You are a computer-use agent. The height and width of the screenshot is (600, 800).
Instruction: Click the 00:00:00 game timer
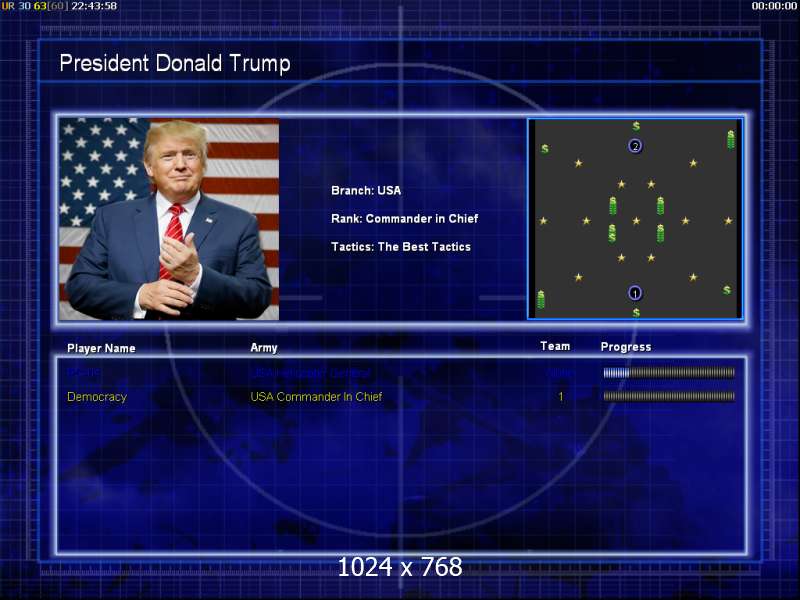tap(774, 6)
